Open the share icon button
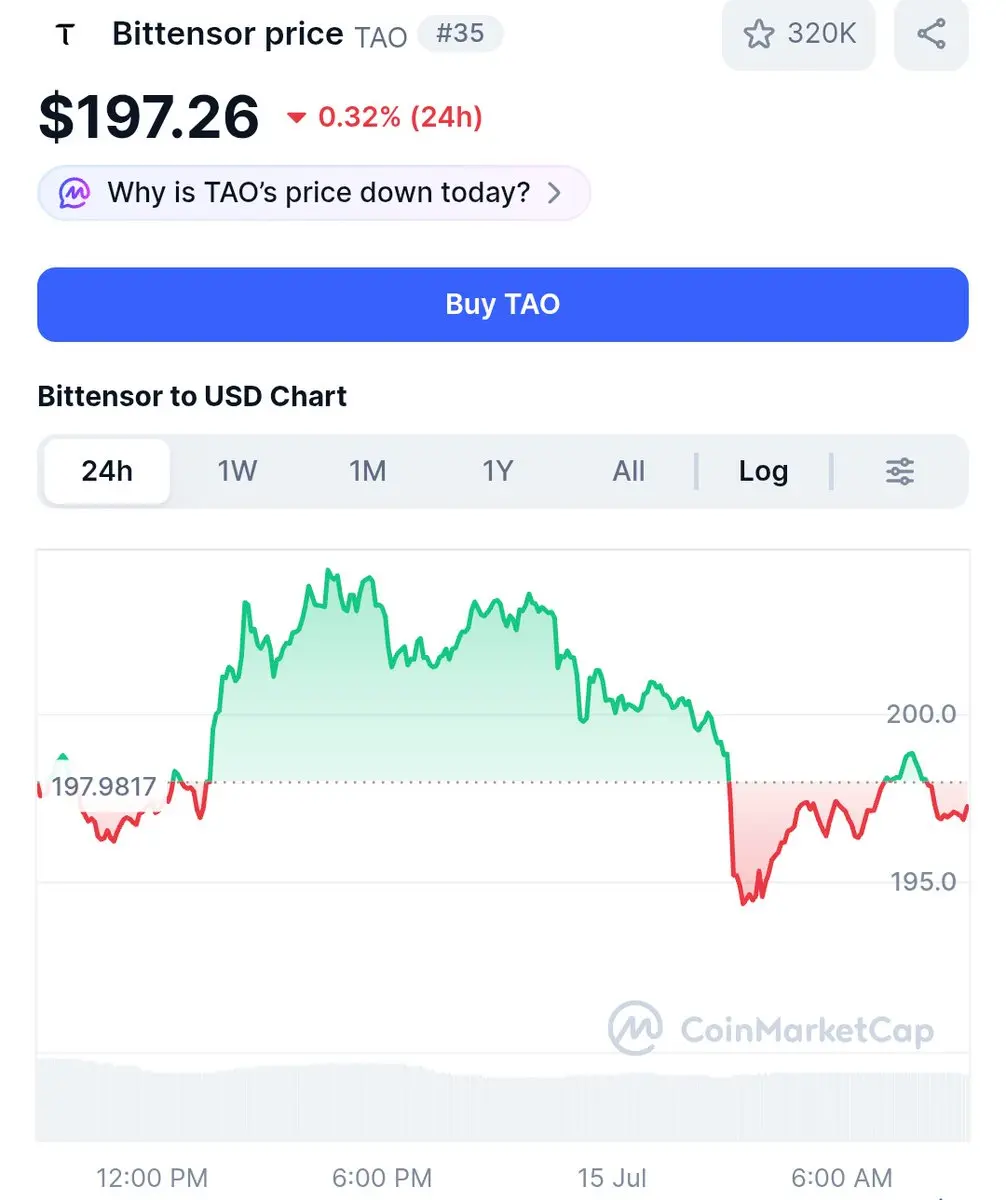Image resolution: width=1006 pixels, height=1200 pixels. tap(931, 34)
